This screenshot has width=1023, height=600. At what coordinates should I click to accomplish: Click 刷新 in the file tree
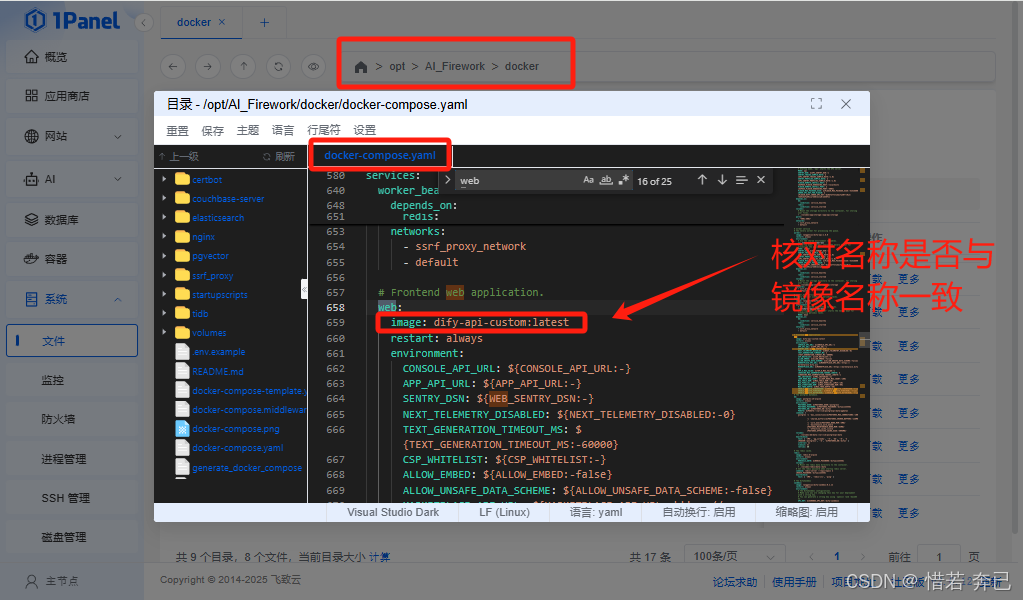279,157
